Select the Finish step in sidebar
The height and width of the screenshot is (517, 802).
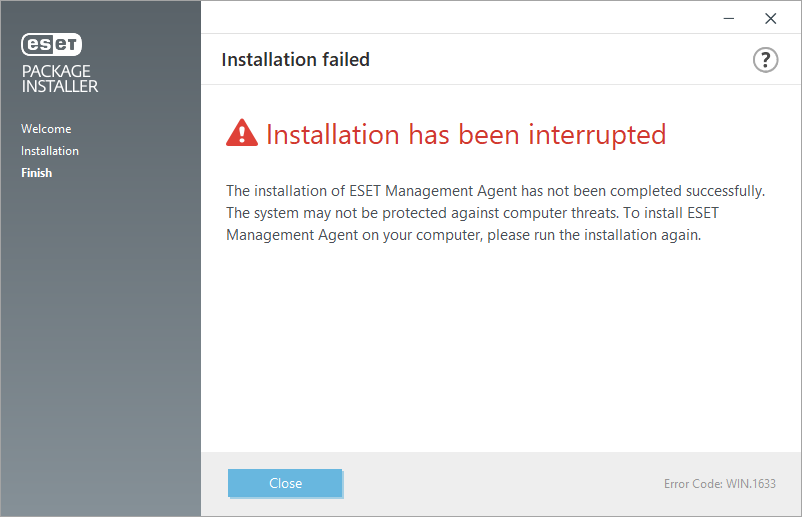click(x=36, y=173)
